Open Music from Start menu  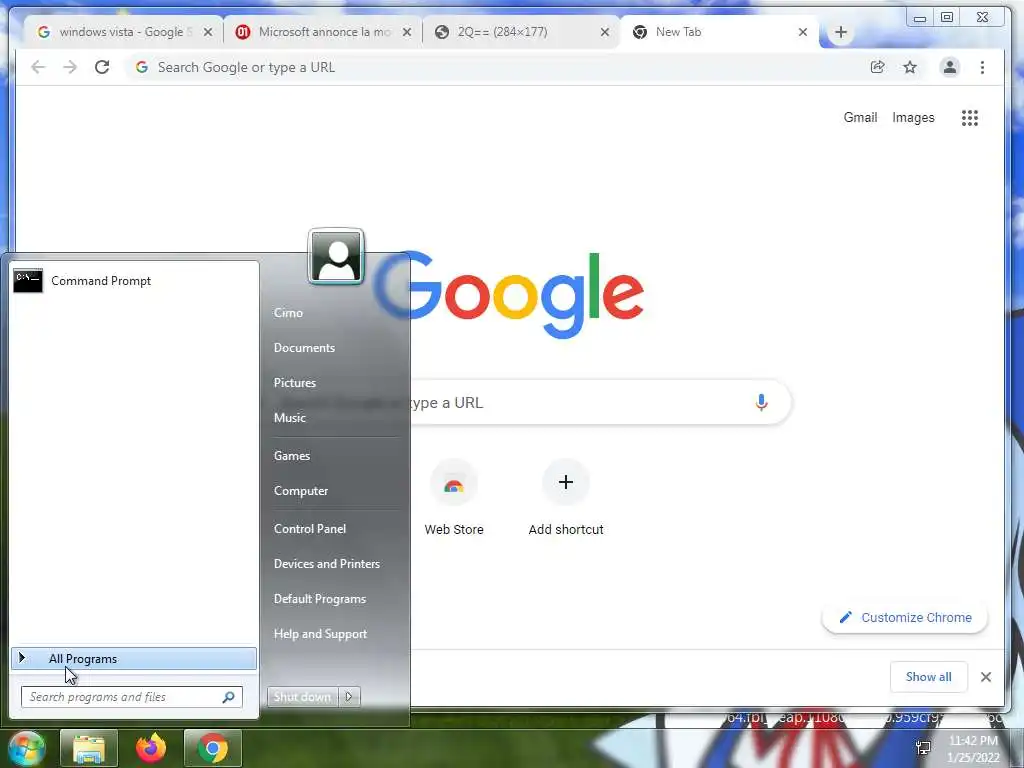pos(289,418)
